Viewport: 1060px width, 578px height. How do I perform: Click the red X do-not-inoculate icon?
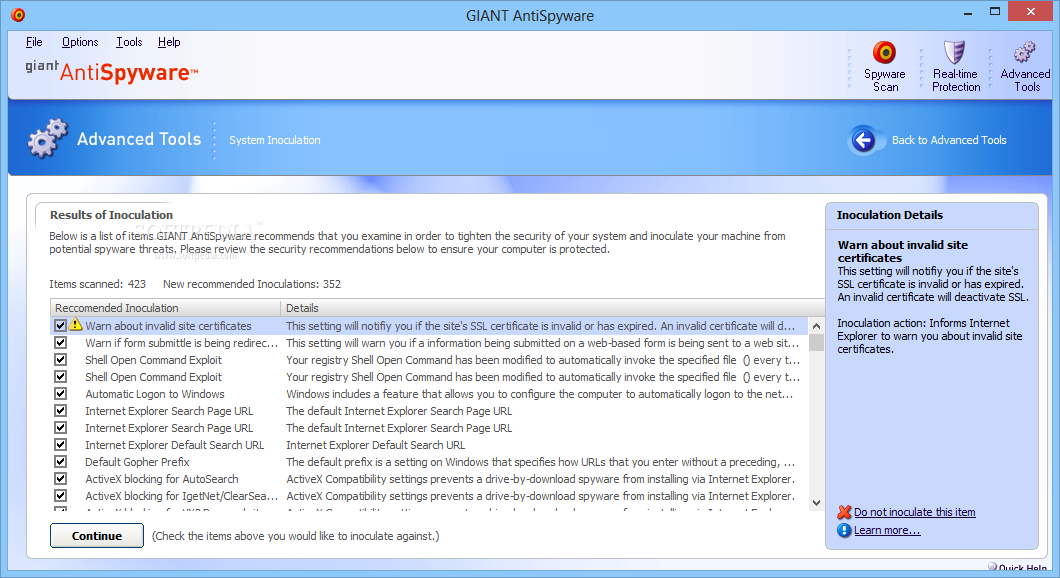tap(844, 512)
